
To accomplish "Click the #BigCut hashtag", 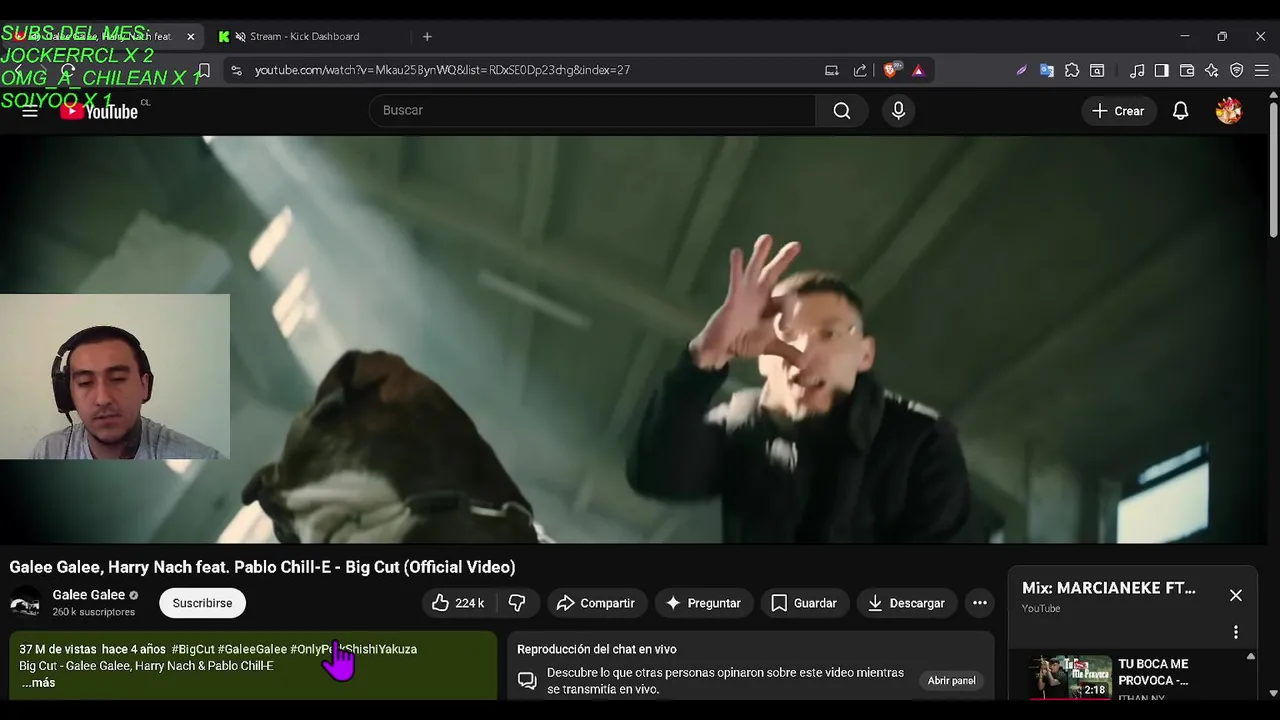I will click(x=193, y=649).
